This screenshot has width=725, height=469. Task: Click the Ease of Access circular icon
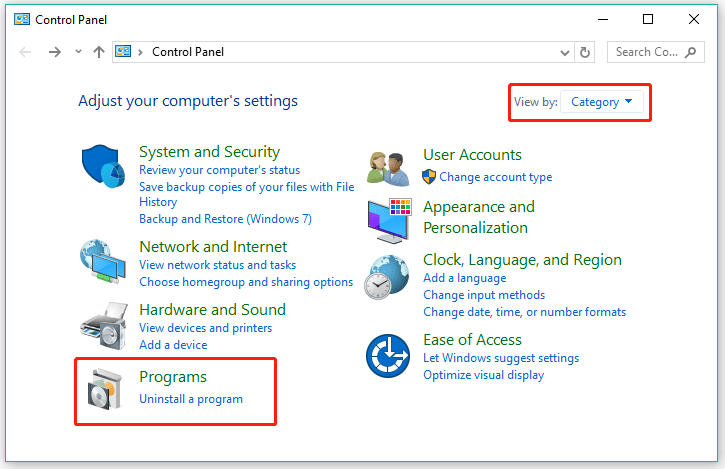coord(387,356)
